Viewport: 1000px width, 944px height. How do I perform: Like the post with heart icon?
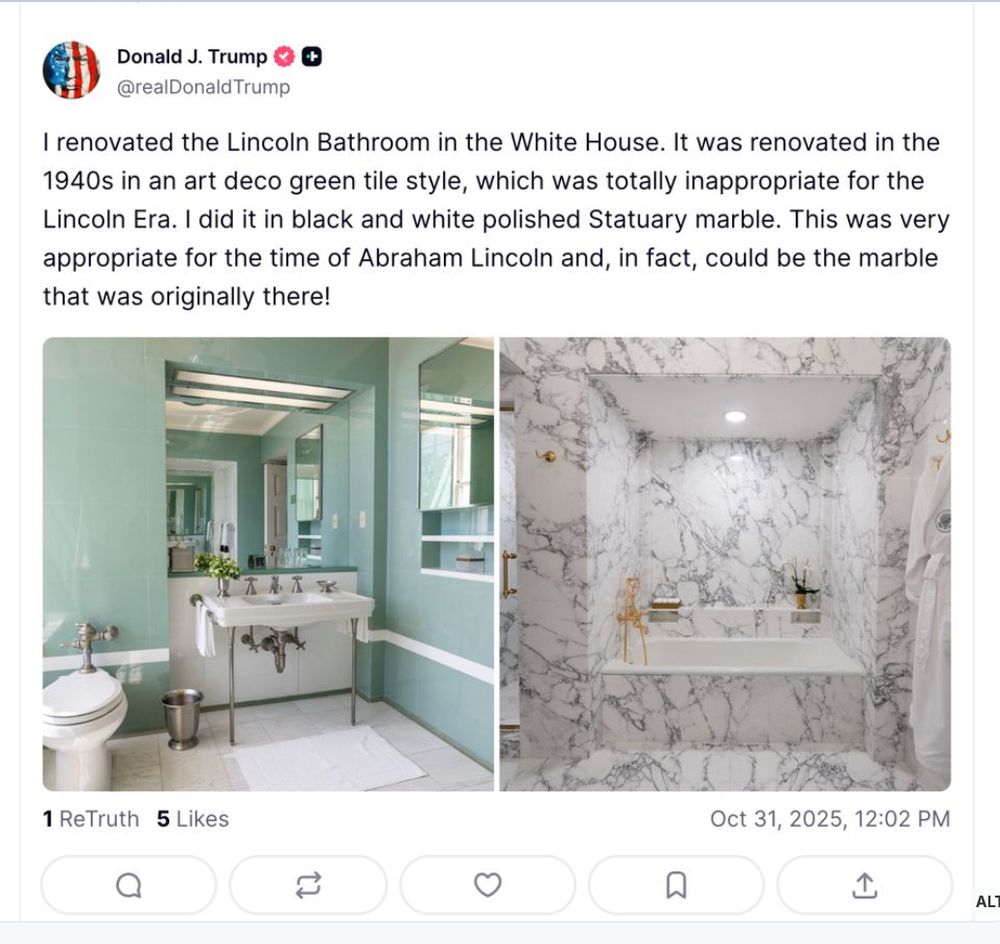pos(488,885)
